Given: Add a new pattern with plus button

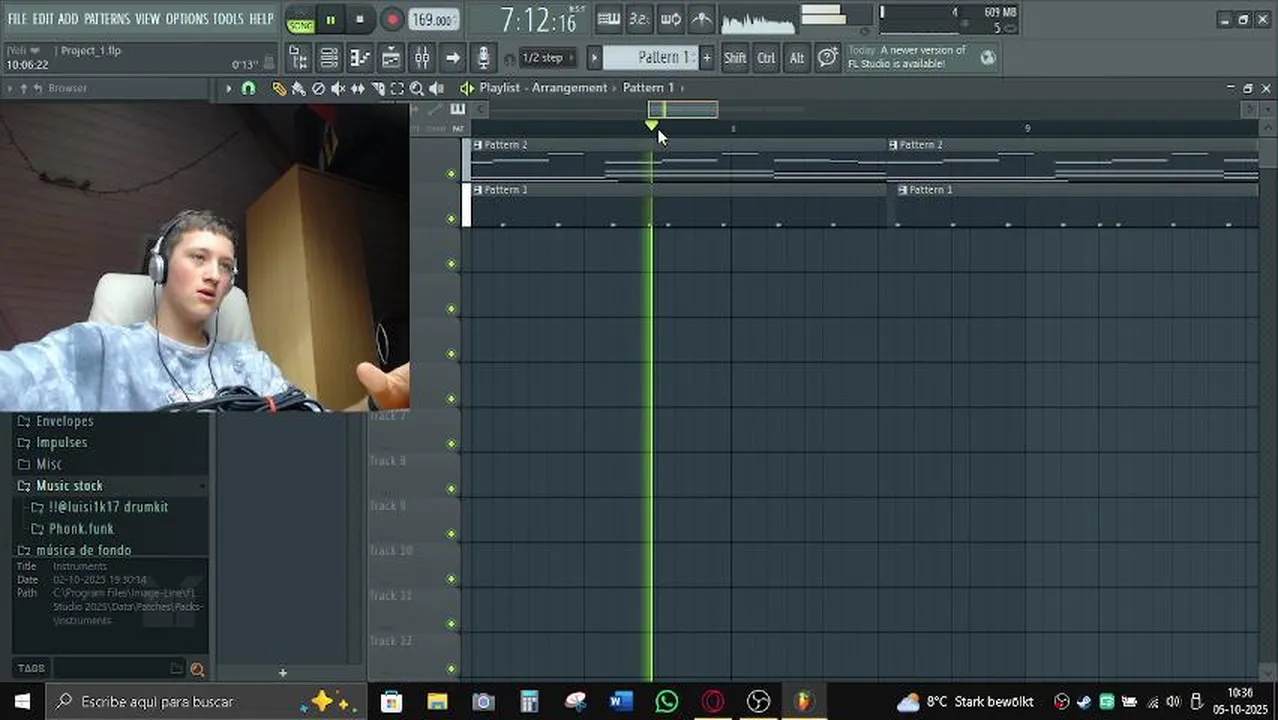Looking at the screenshot, I should 707,58.
